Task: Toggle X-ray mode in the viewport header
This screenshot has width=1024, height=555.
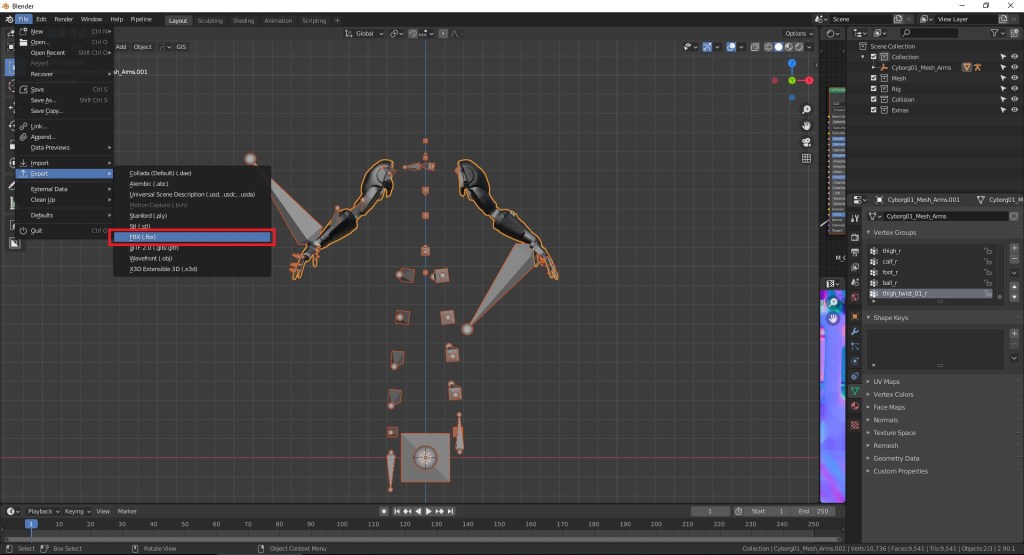Action: pyautogui.click(x=756, y=46)
